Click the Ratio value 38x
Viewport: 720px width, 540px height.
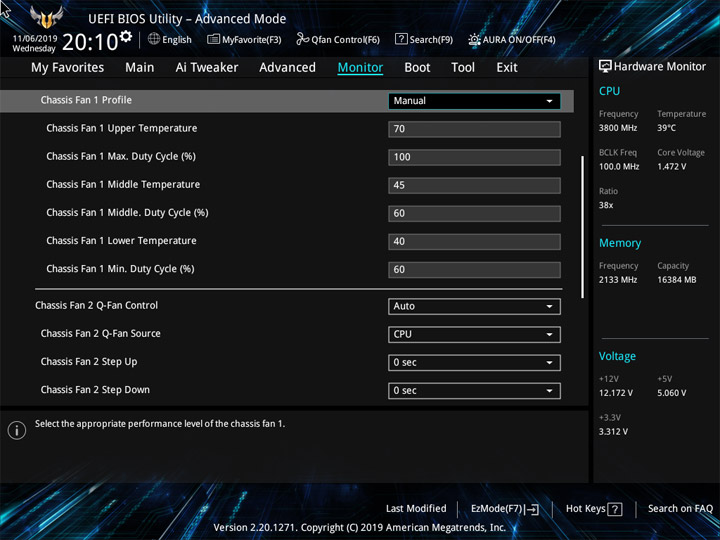606,205
